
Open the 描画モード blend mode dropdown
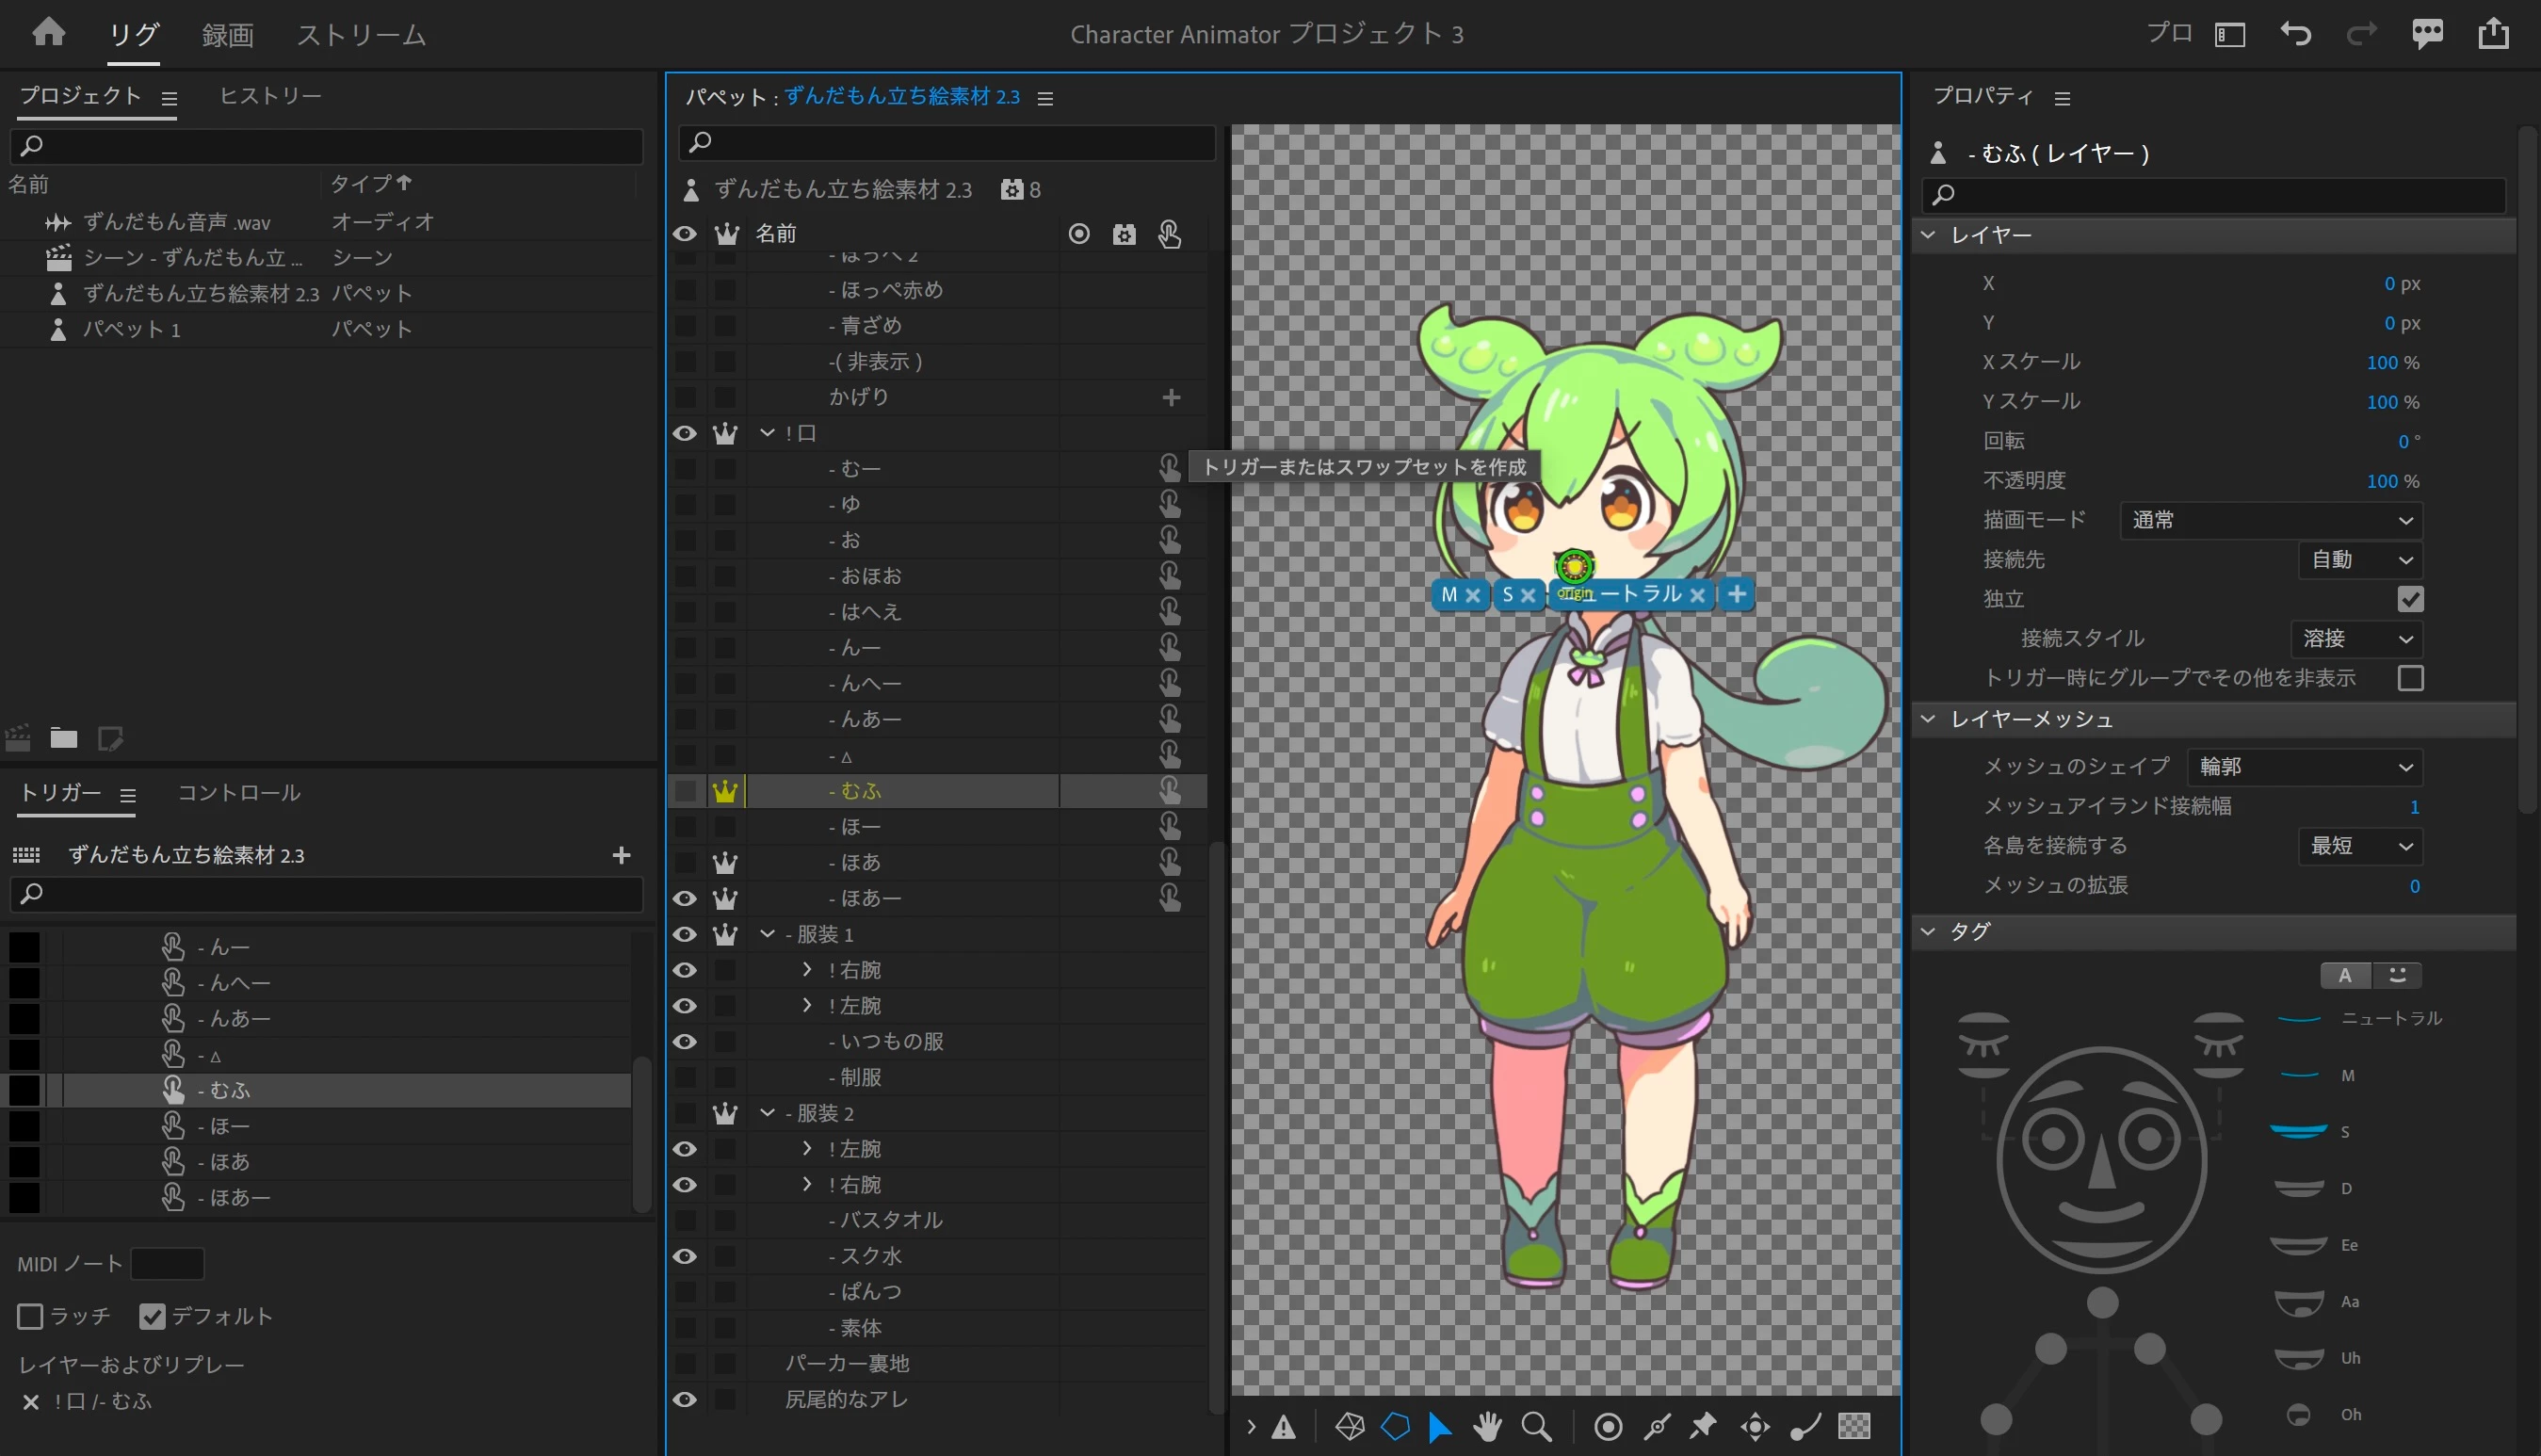2270,520
